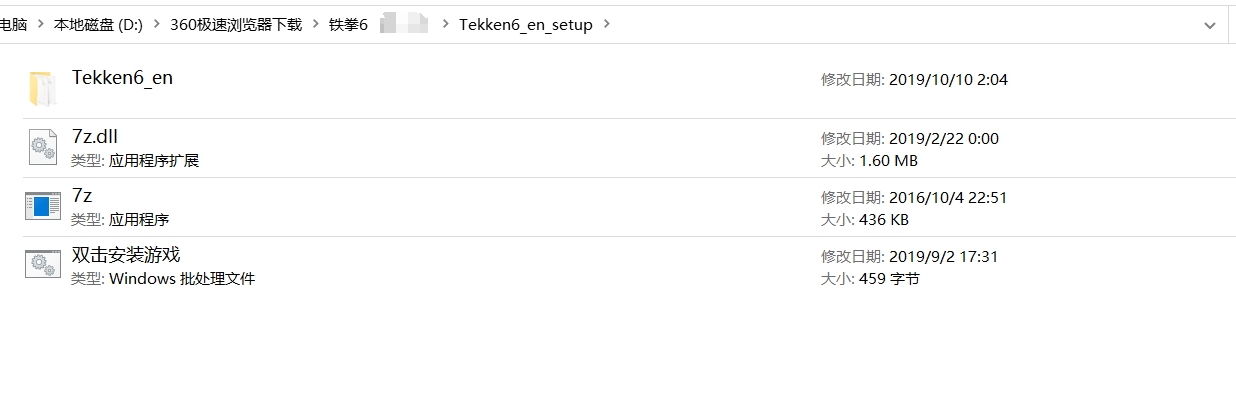This screenshot has height=415, width=1236.
Task: Jump to 铁拳6 breadcrumb folder
Action: pos(349,25)
